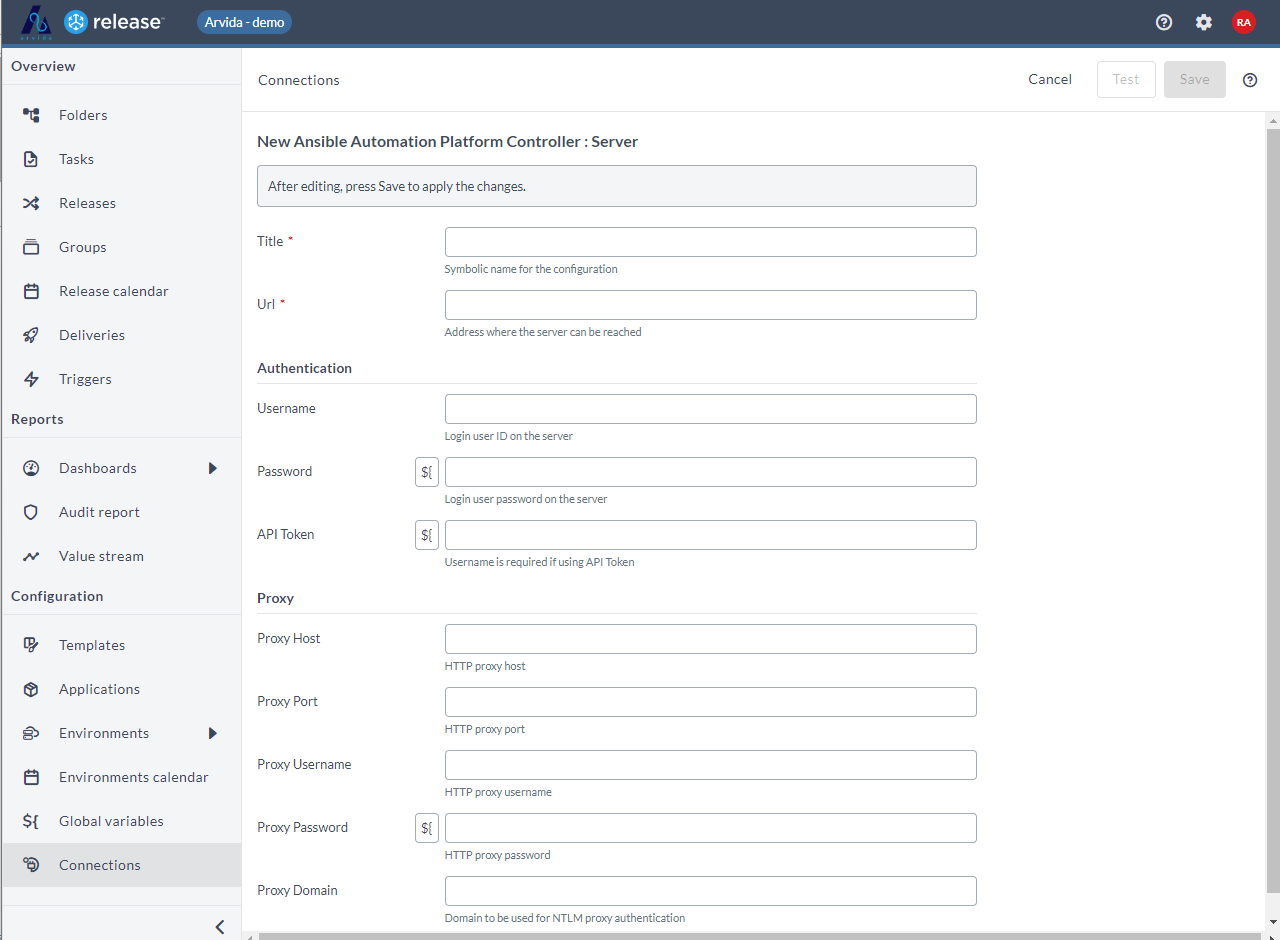Open the Triggers section
Viewport: 1280px width, 940px height.
(85, 378)
